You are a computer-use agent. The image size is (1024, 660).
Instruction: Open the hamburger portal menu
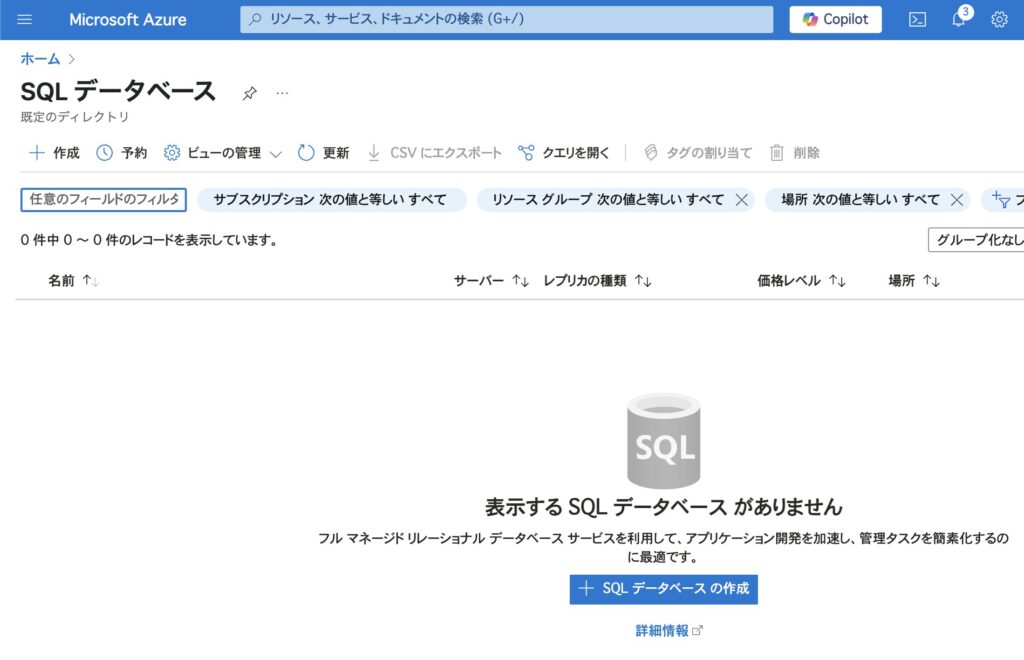24,20
